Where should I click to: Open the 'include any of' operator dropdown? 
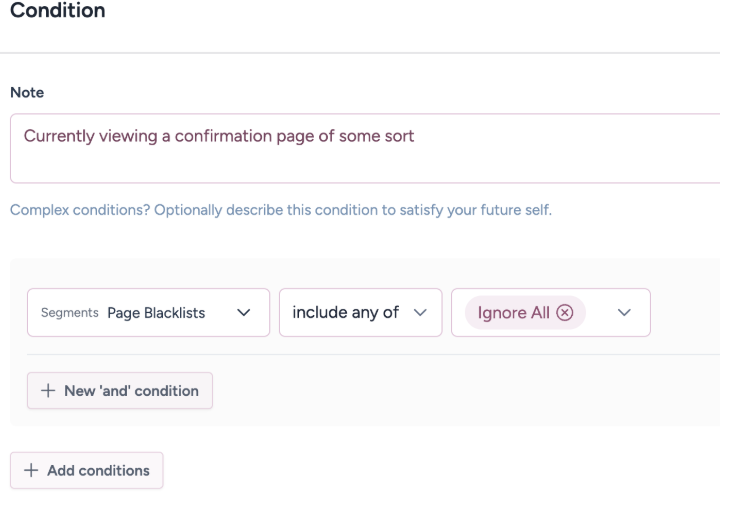pyautogui.click(x=360, y=313)
